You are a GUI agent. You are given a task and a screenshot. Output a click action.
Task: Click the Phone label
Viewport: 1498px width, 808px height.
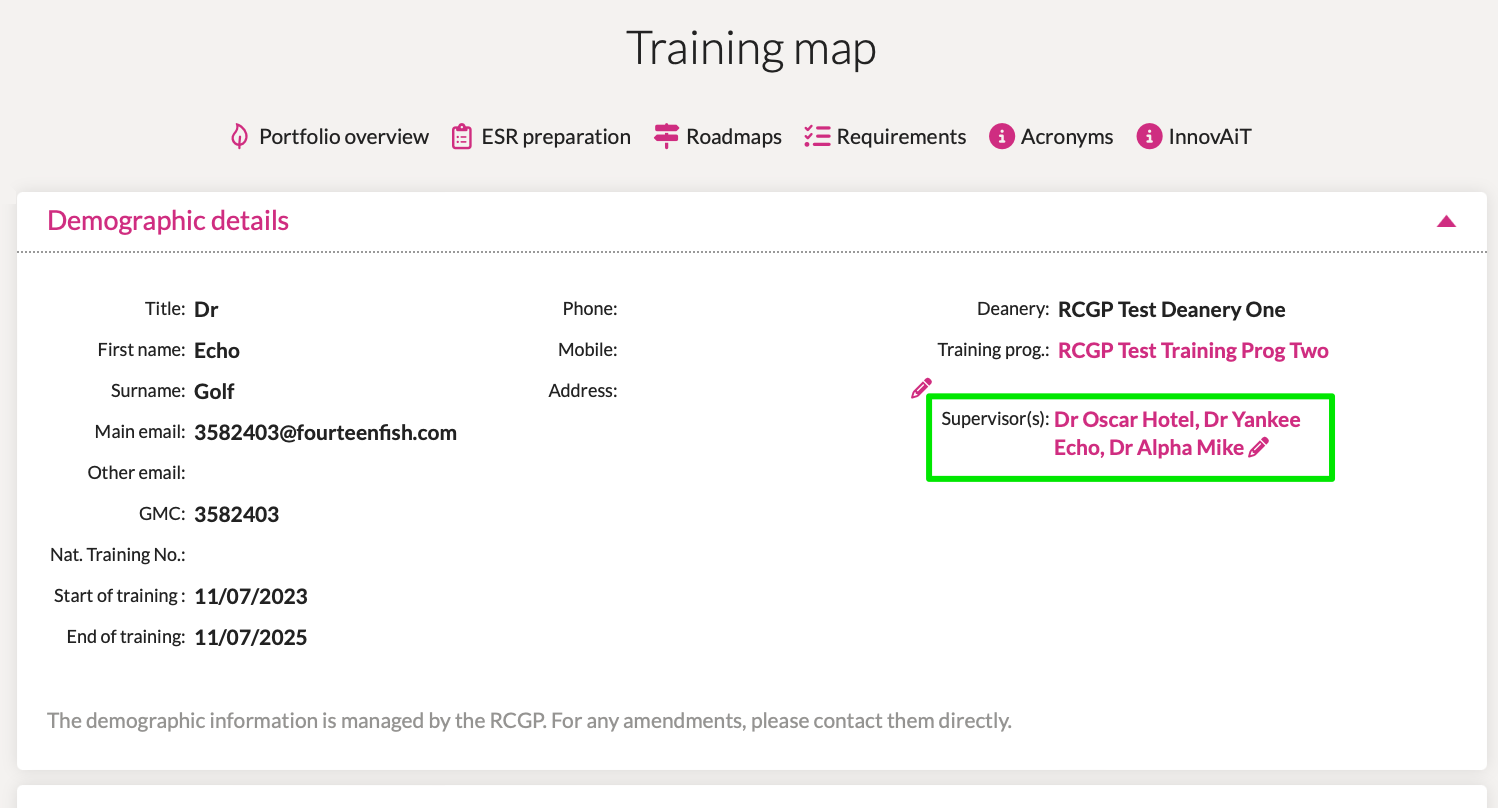pyautogui.click(x=590, y=309)
